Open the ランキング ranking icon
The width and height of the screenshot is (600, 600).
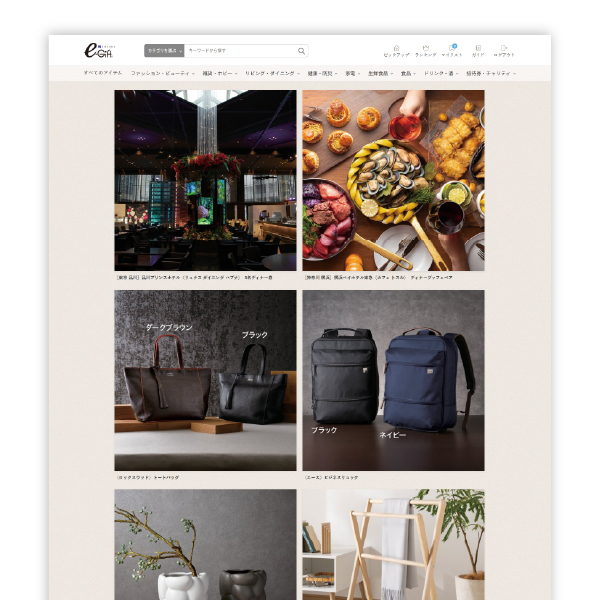pos(425,51)
